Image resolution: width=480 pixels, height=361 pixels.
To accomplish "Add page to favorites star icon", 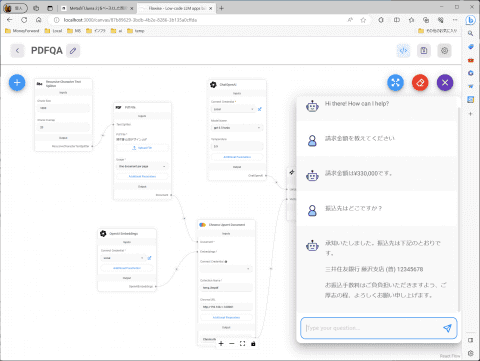I will (363, 20).
